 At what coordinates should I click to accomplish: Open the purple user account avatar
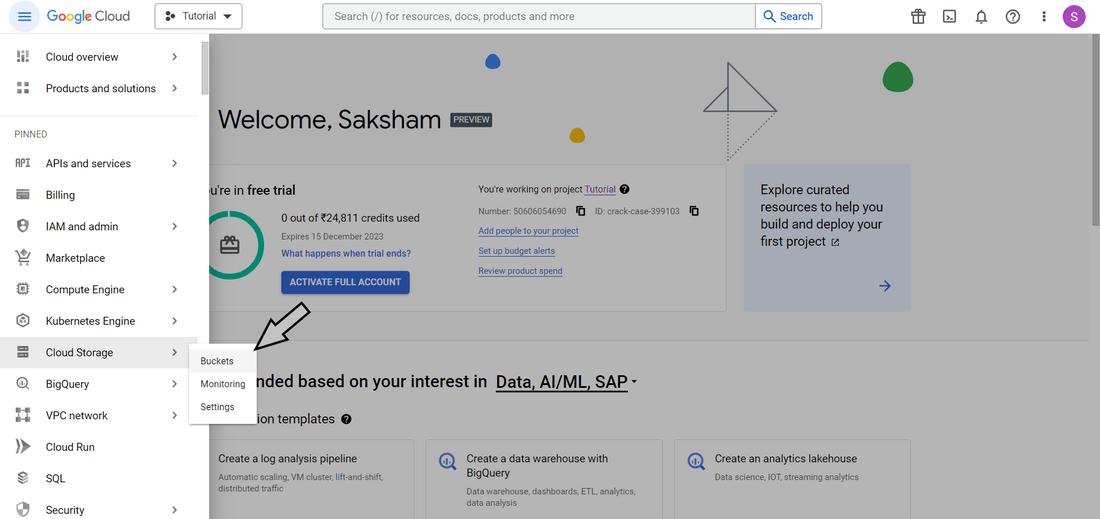pos(1074,16)
